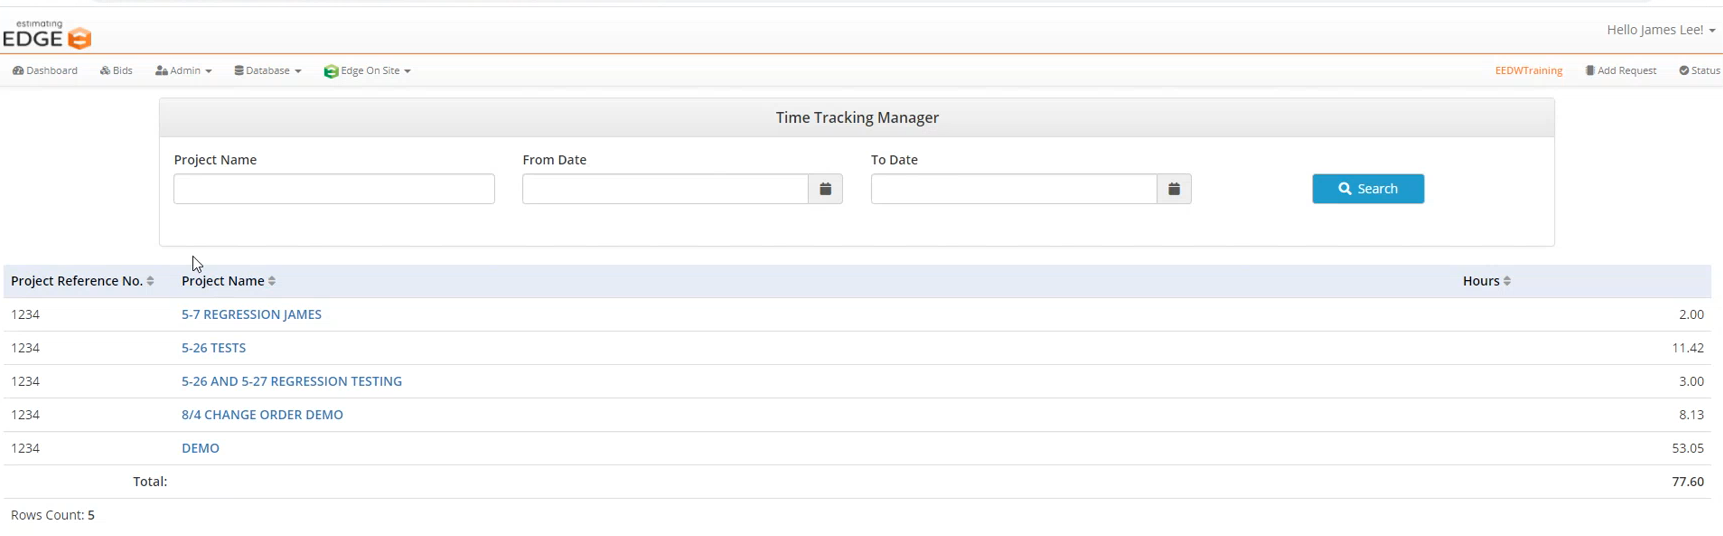Expand the Admin dropdown menu

(183, 71)
